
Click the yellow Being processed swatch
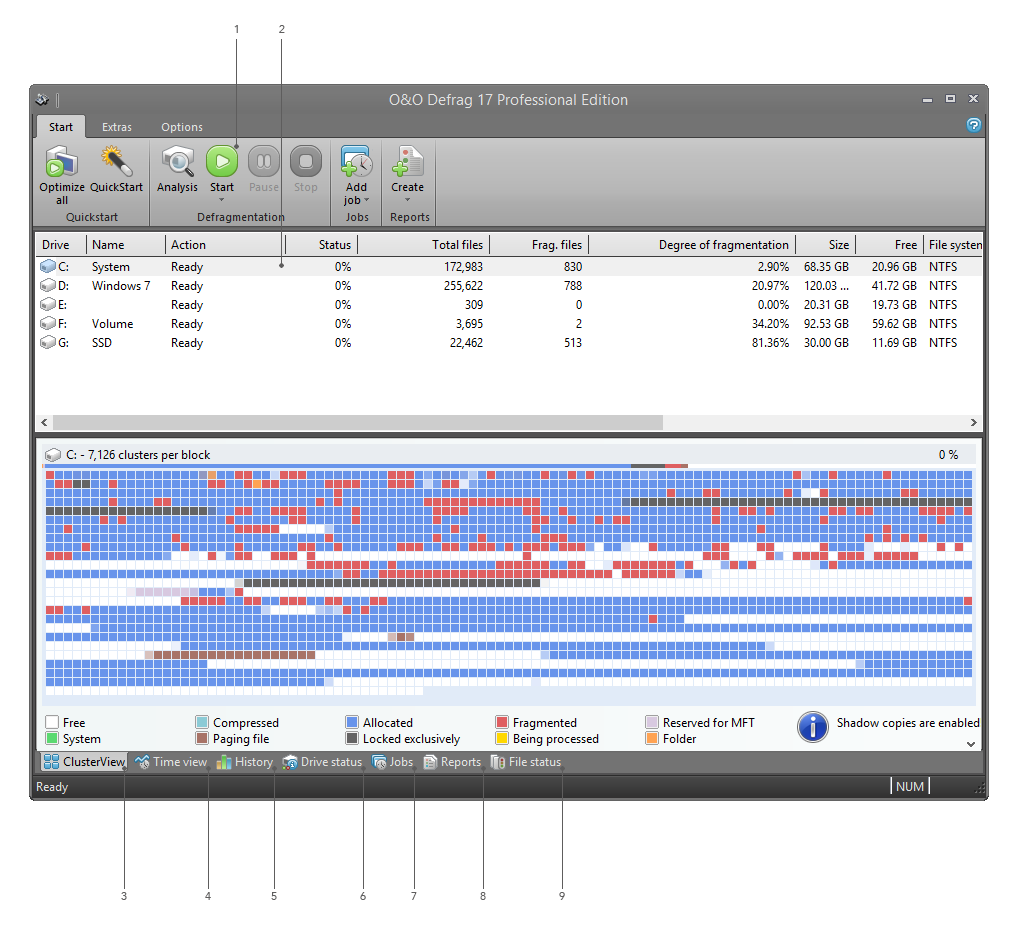[x=502, y=738]
